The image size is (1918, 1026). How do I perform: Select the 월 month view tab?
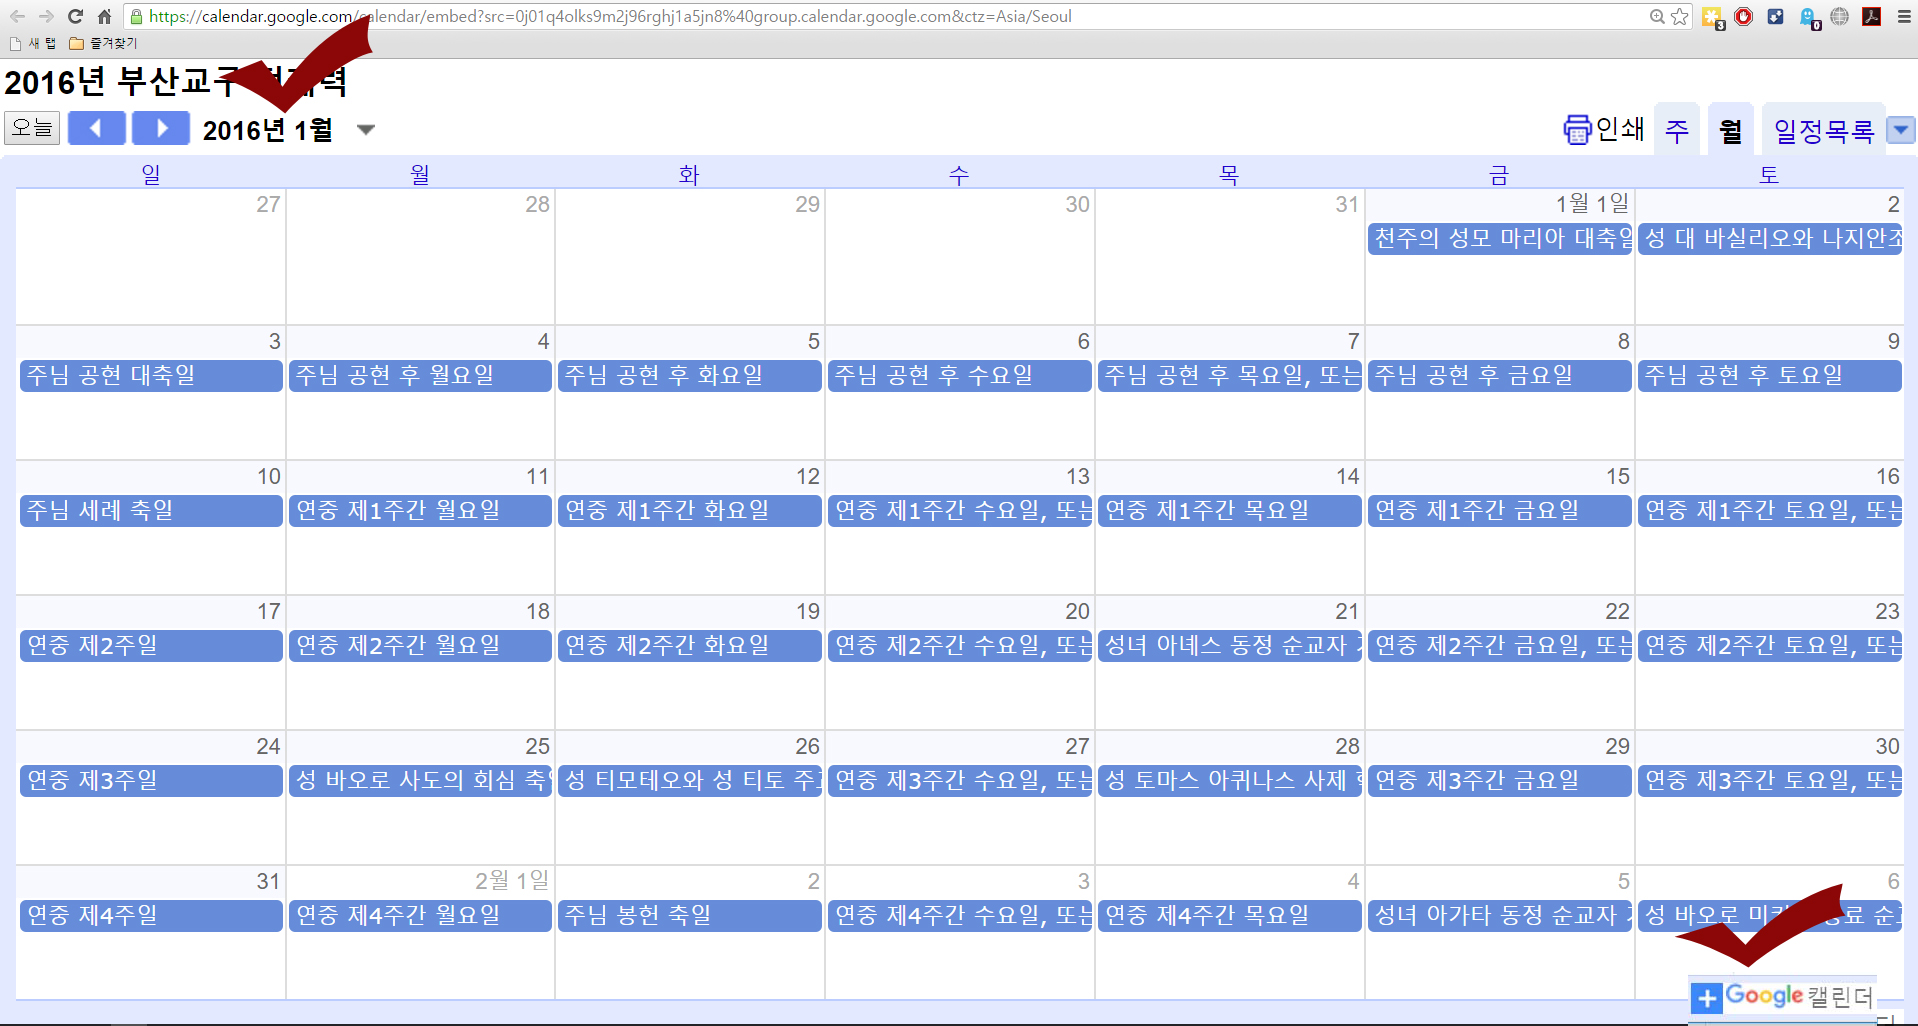tap(1730, 131)
